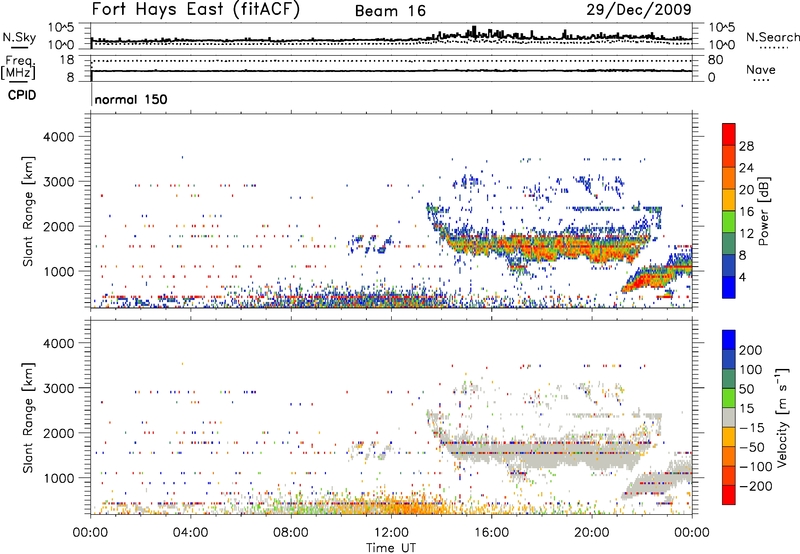Click the '4000' tick on the power panel
The height and width of the screenshot is (554, 800).
pos(58,137)
